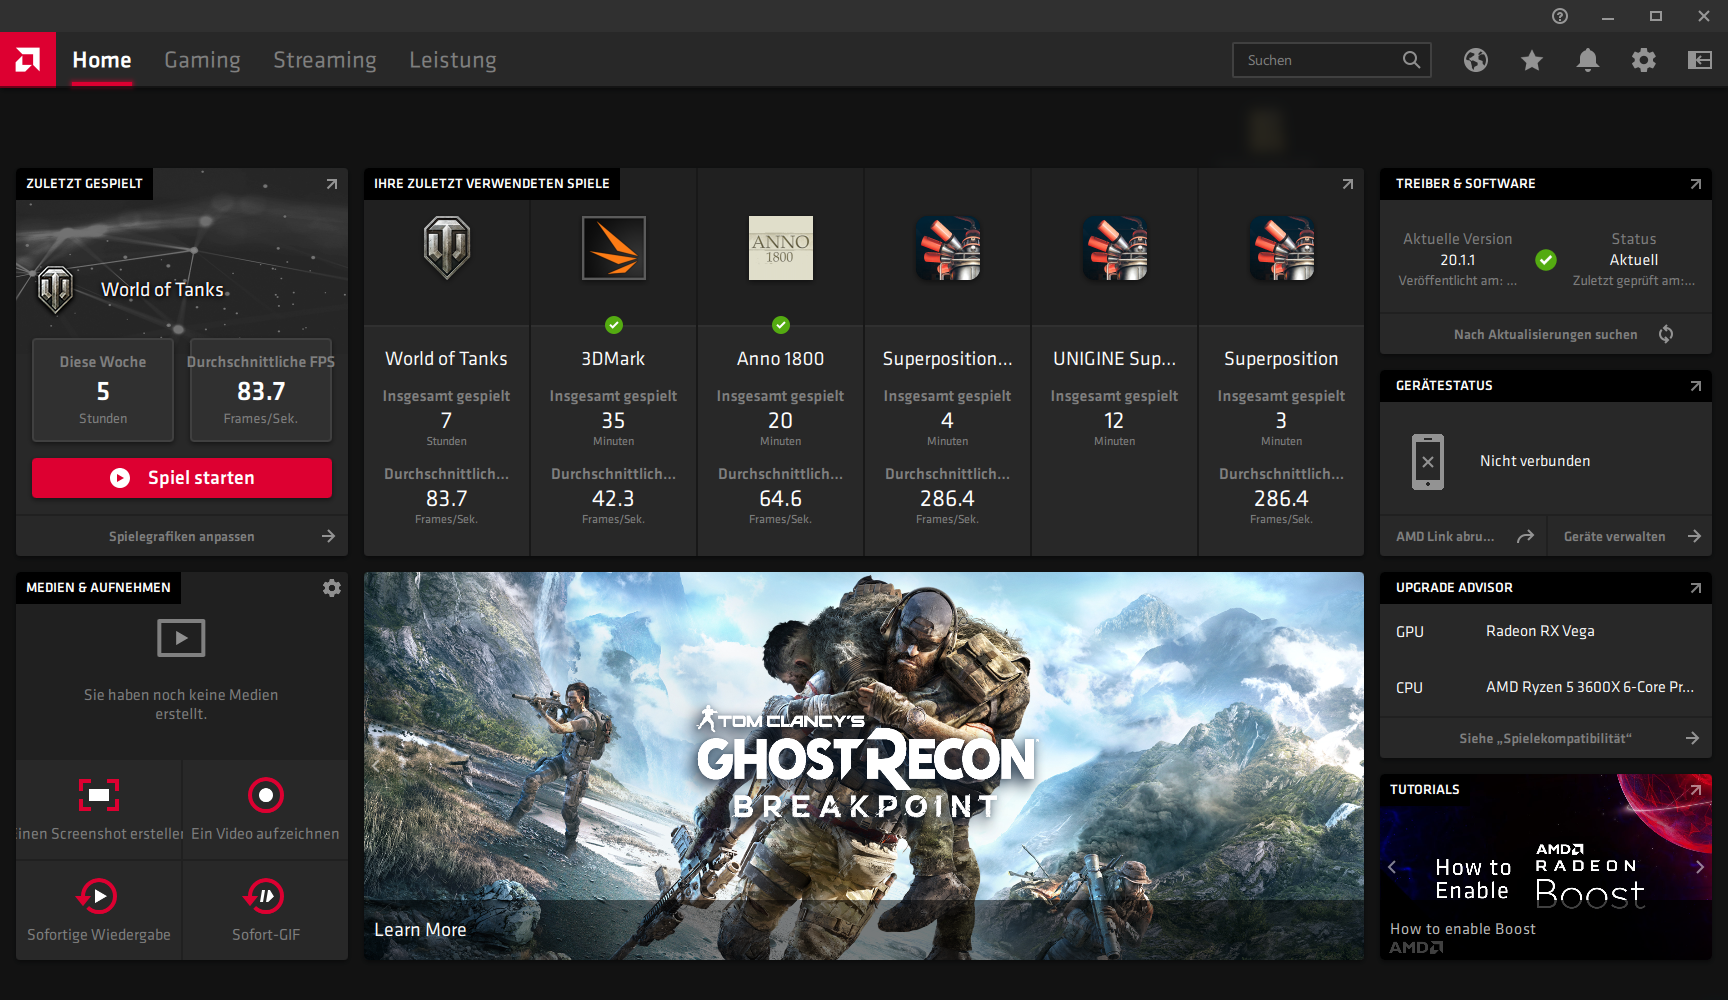The image size is (1728, 1000).
Task: Open notifications bell icon
Action: pos(1588,60)
